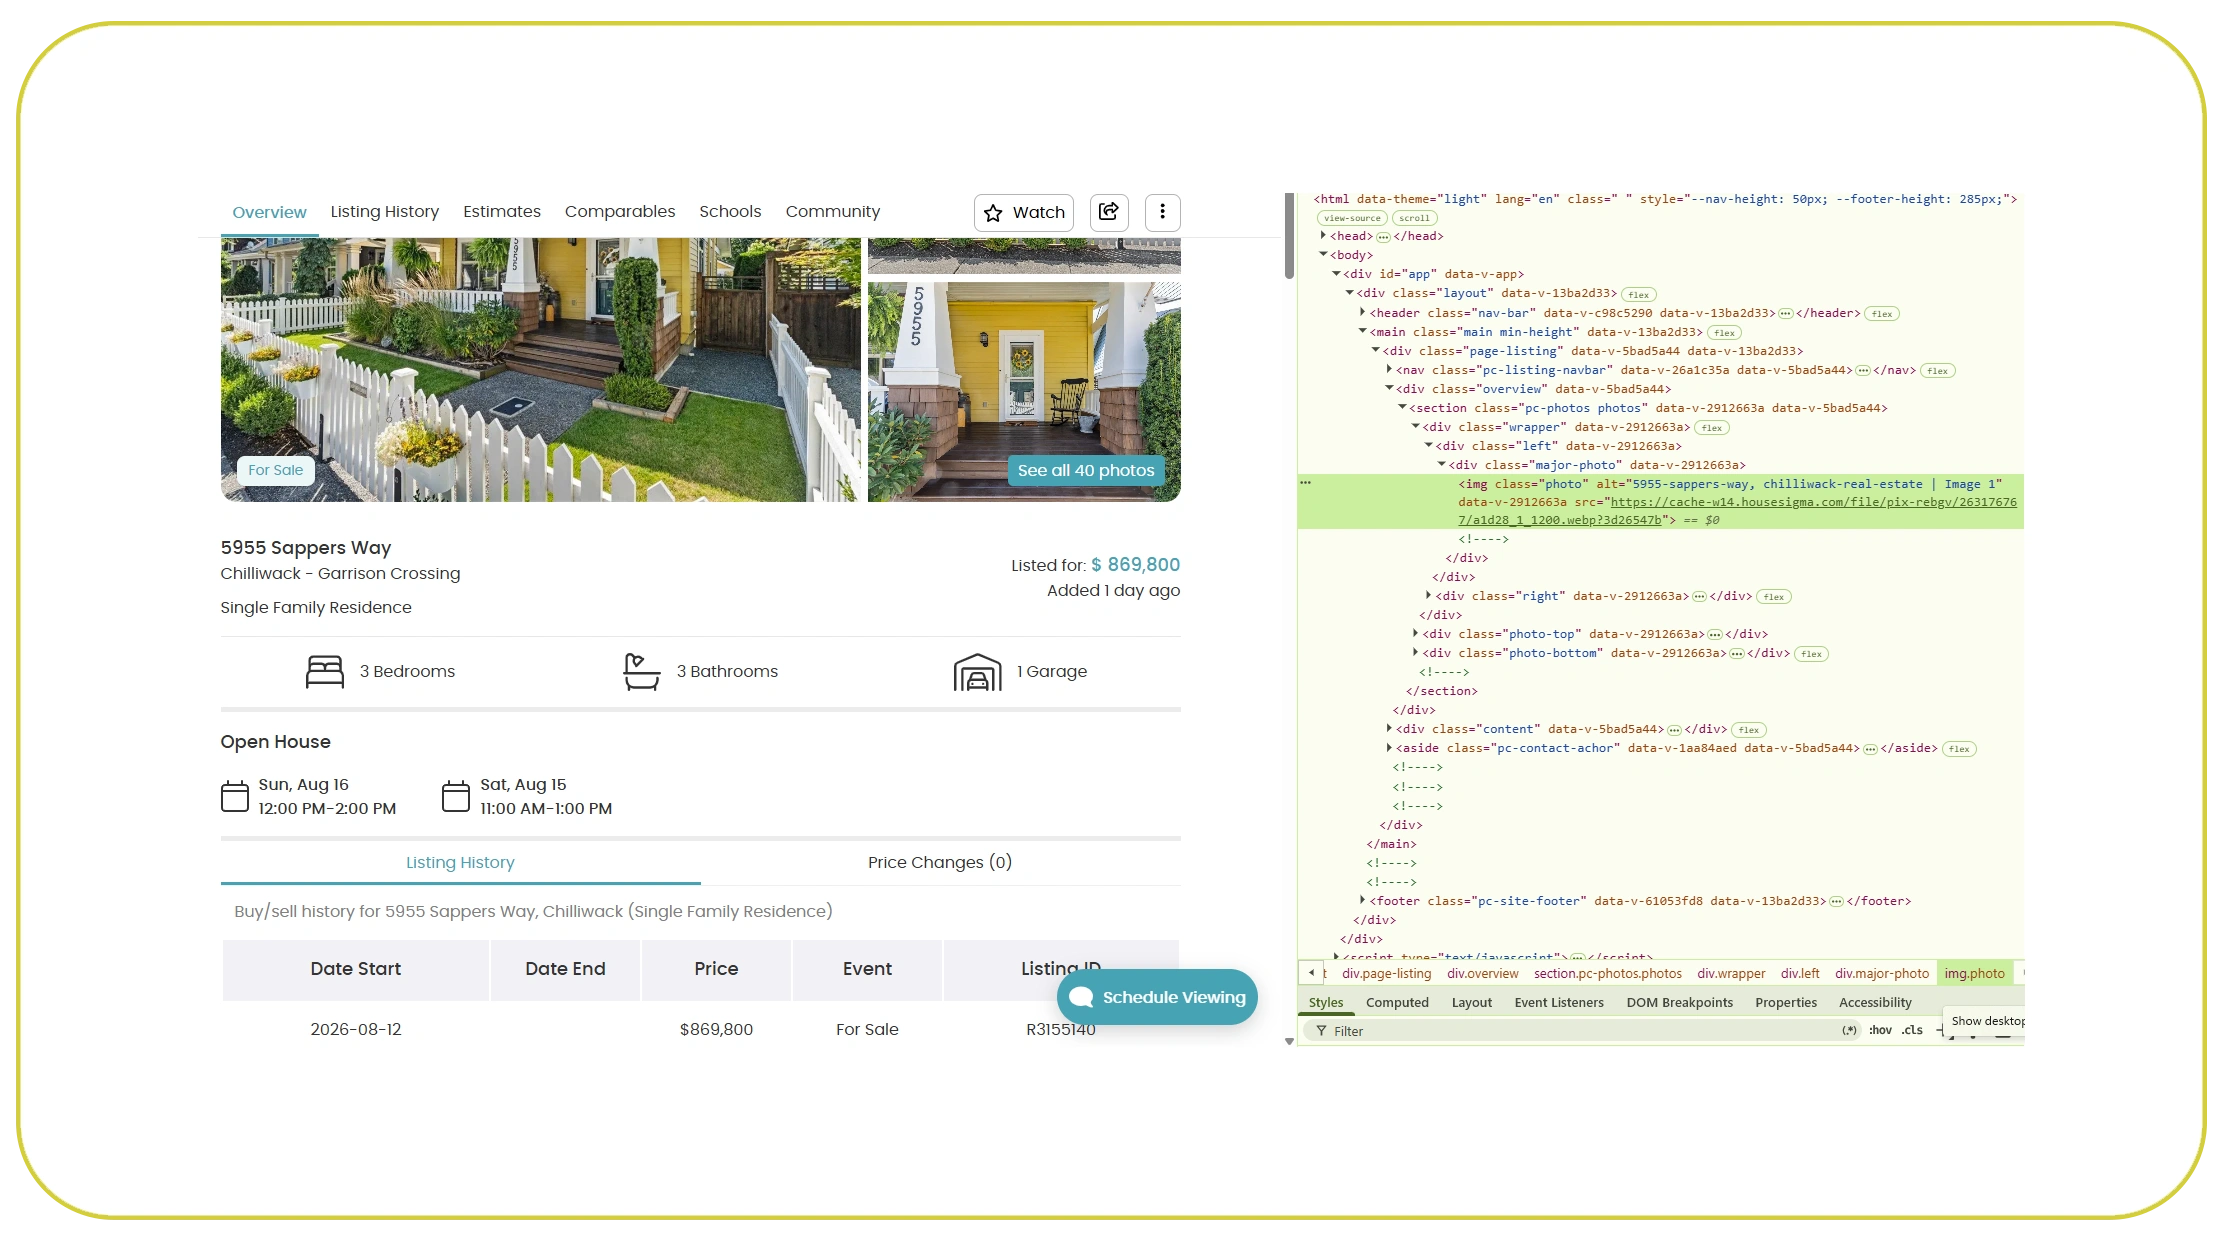Click the star Watch button

point(1024,212)
